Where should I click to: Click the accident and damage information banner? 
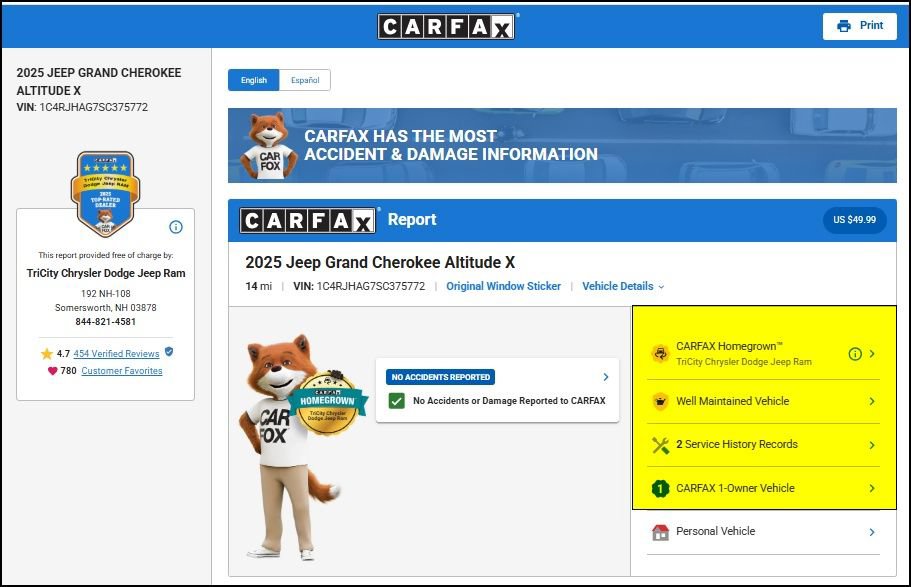[562, 145]
